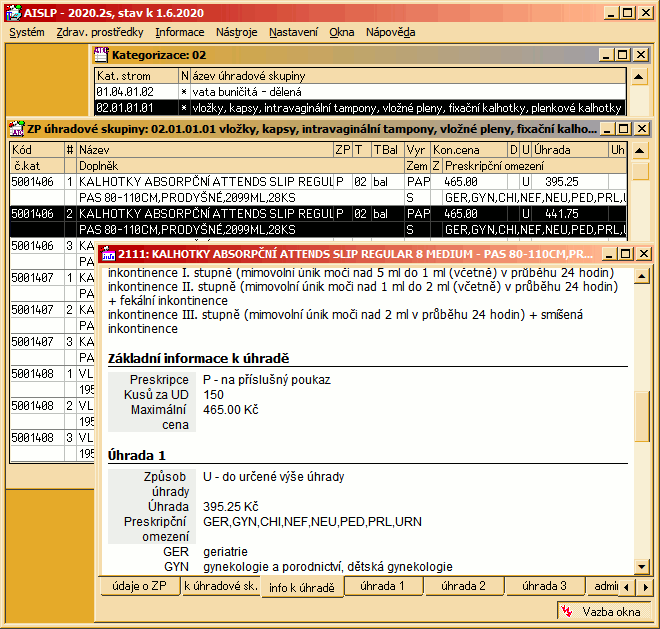Maximize the Kategorizace window
Screen dimensions: 660x629
tap(623, 55)
